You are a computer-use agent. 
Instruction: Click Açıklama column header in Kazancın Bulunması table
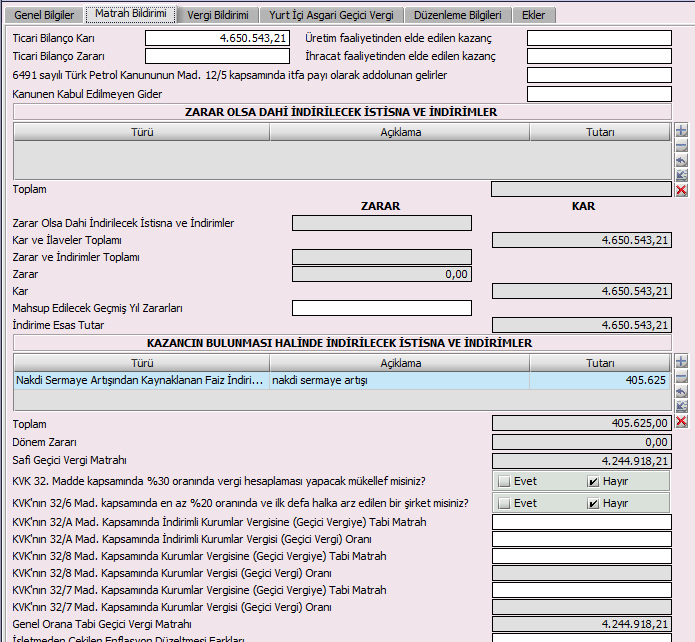[400, 363]
